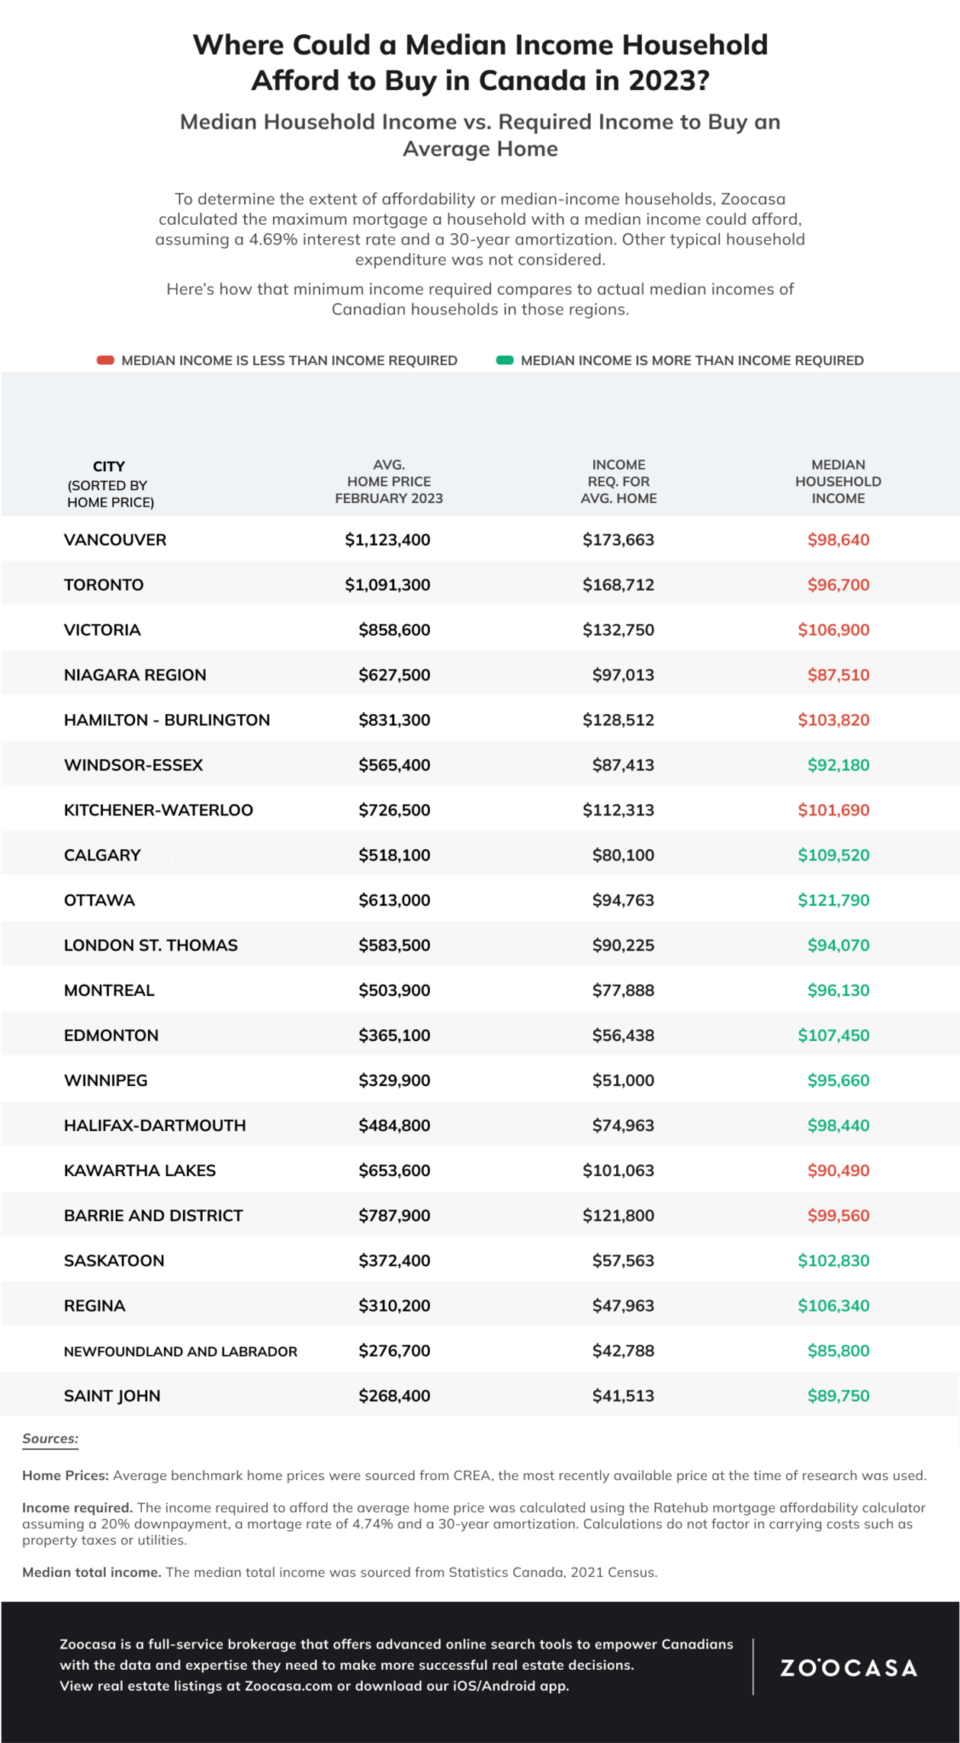The image size is (960, 1743).
Task: Click Saint John's median income $89,750
Action: pos(839,1395)
